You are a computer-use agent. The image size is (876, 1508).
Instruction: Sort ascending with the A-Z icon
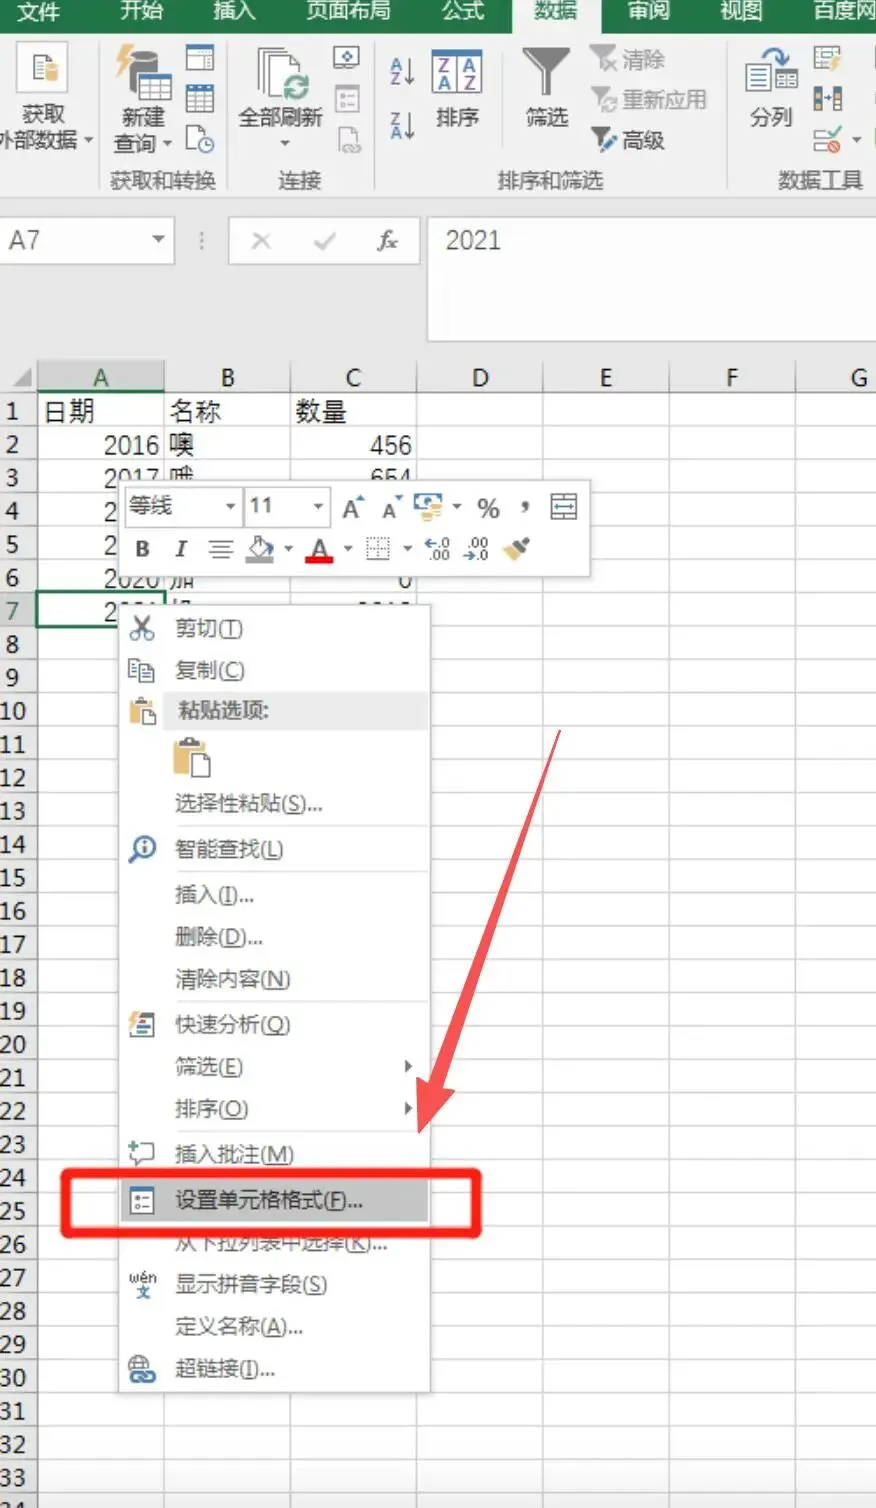click(x=402, y=71)
